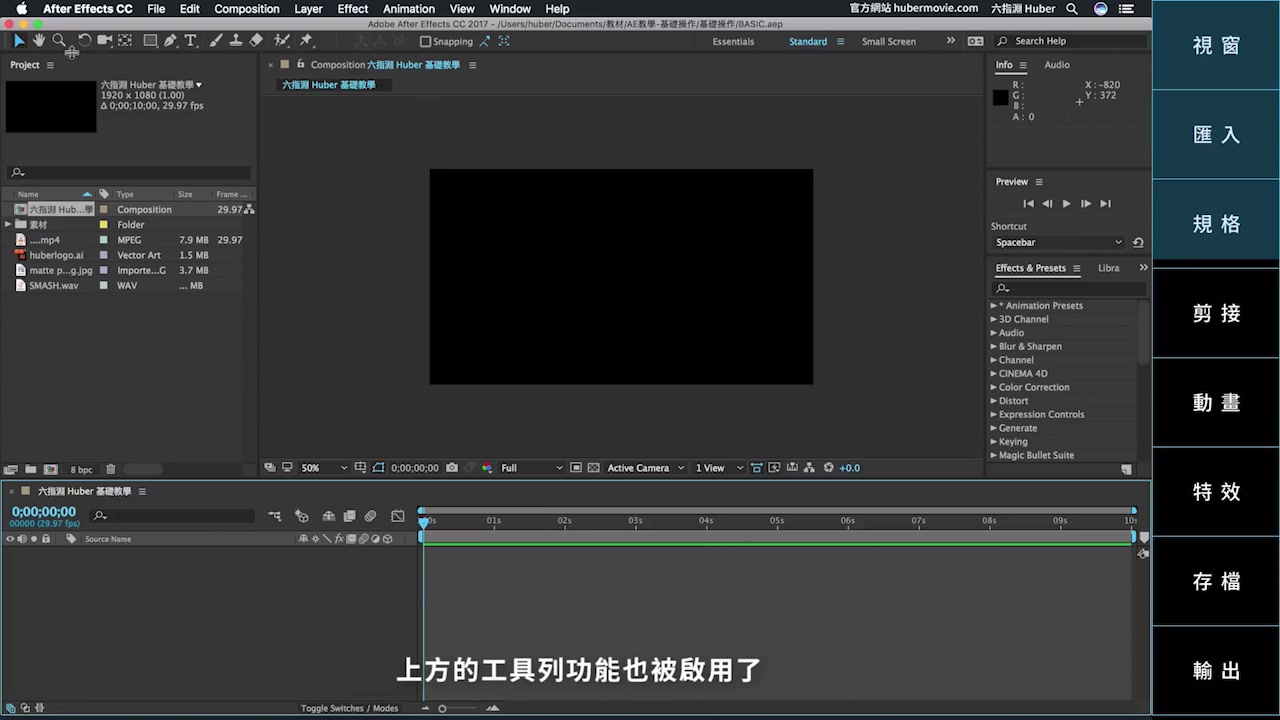This screenshot has width=1280, height=720.
Task: Open the Animation menu
Action: point(408,8)
